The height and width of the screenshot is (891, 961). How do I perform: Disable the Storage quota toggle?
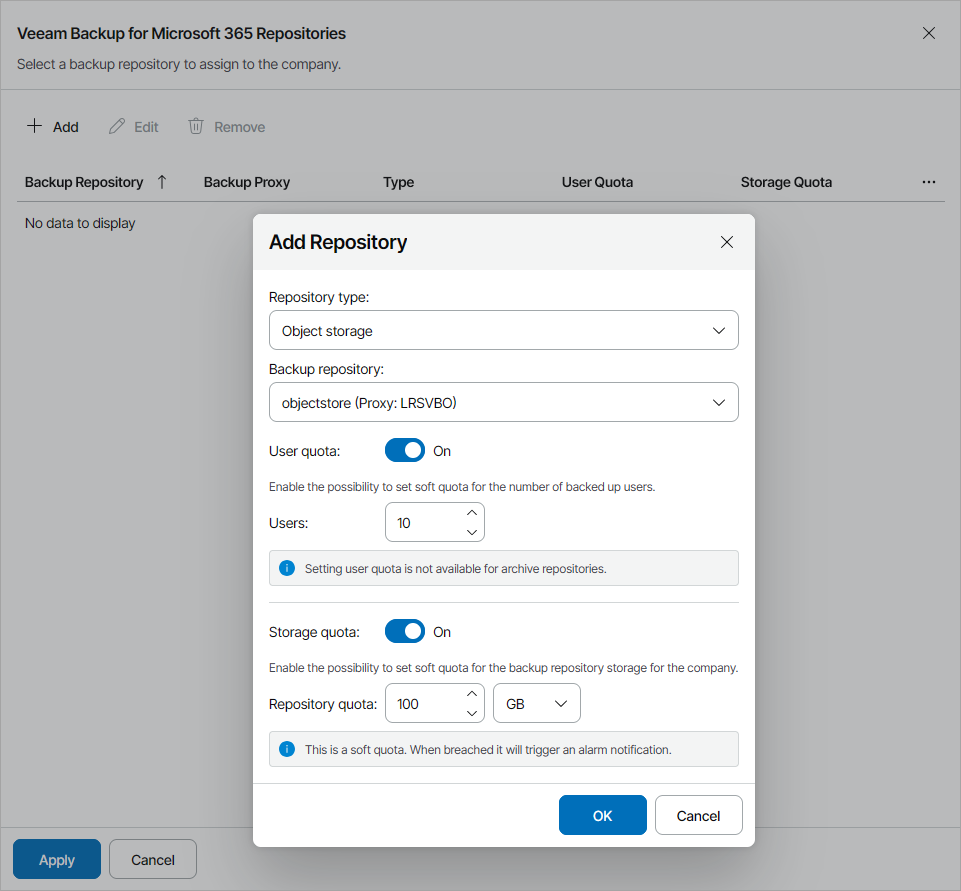(x=405, y=631)
